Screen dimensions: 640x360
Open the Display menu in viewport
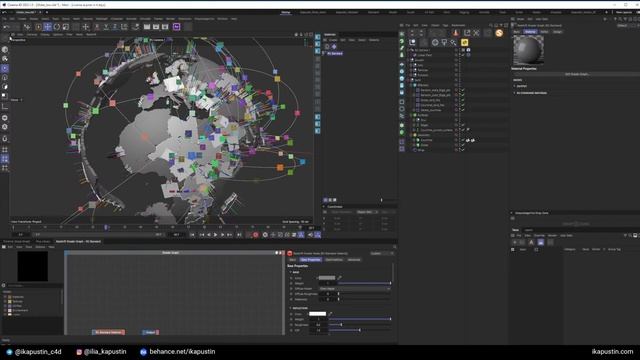point(45,35)
